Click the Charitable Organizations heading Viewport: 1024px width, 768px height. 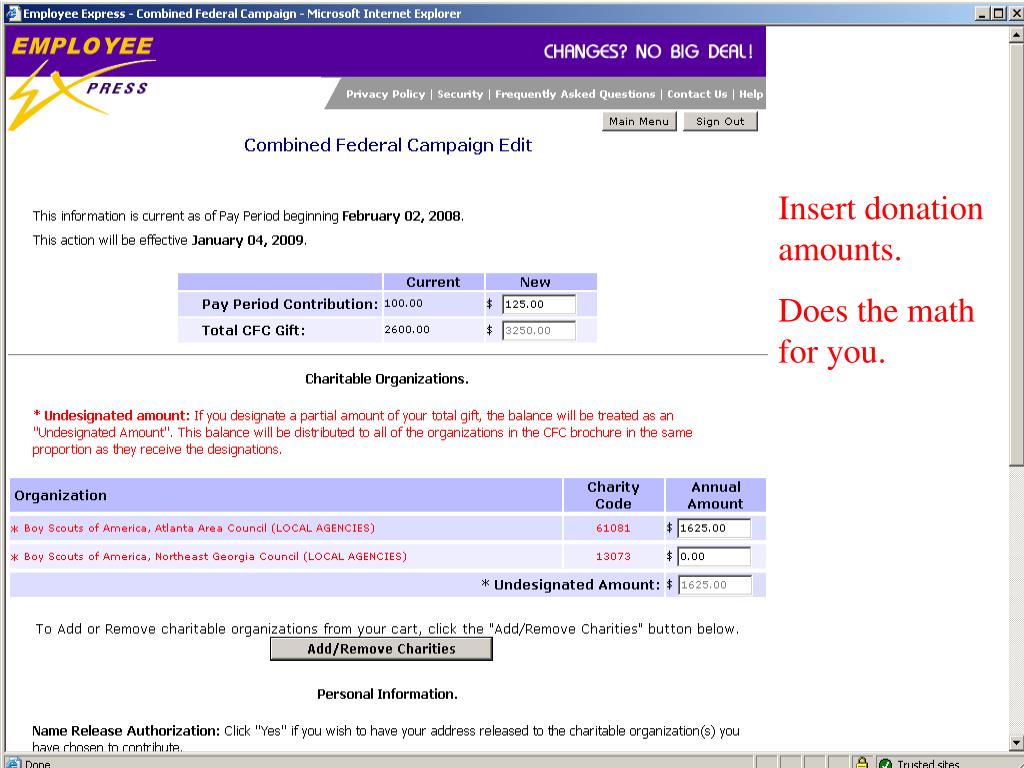pyautogui.click(x=387, y=379)
